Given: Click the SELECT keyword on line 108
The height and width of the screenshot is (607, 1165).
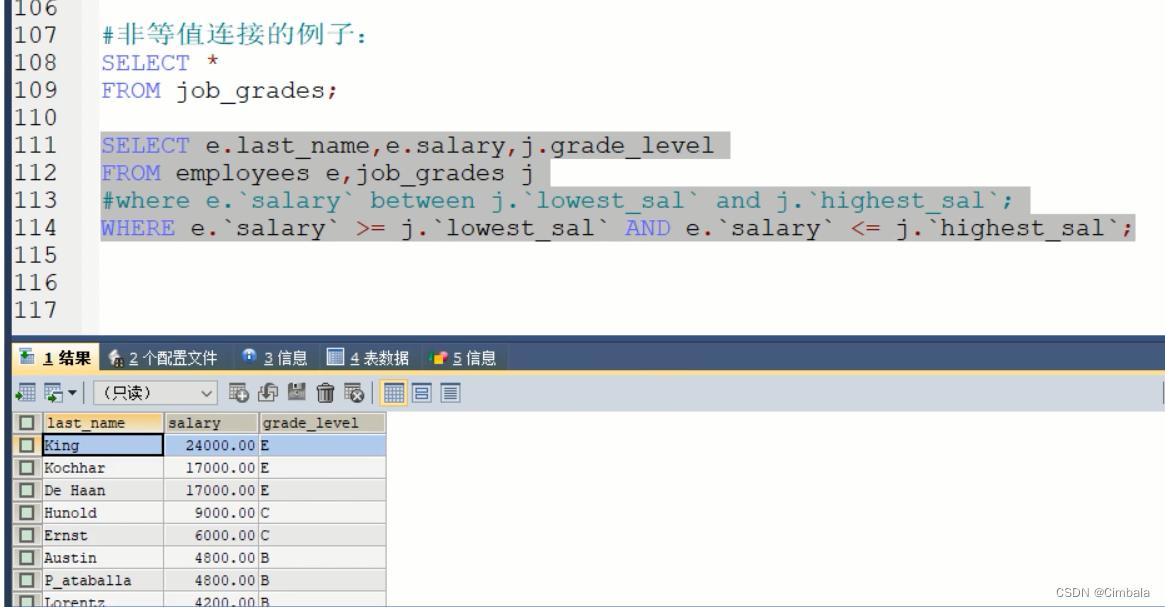Looking at the screenshot, I should (x=146, y=63).
